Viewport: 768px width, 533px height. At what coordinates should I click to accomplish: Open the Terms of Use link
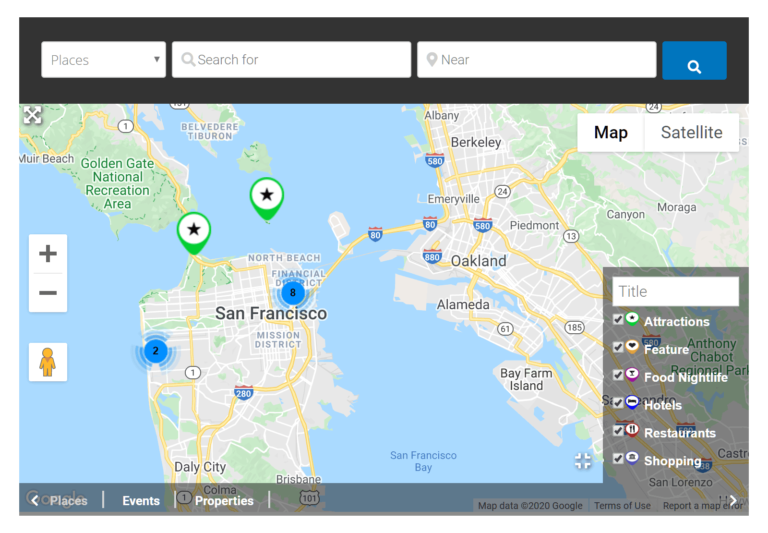tap(622, 506)
